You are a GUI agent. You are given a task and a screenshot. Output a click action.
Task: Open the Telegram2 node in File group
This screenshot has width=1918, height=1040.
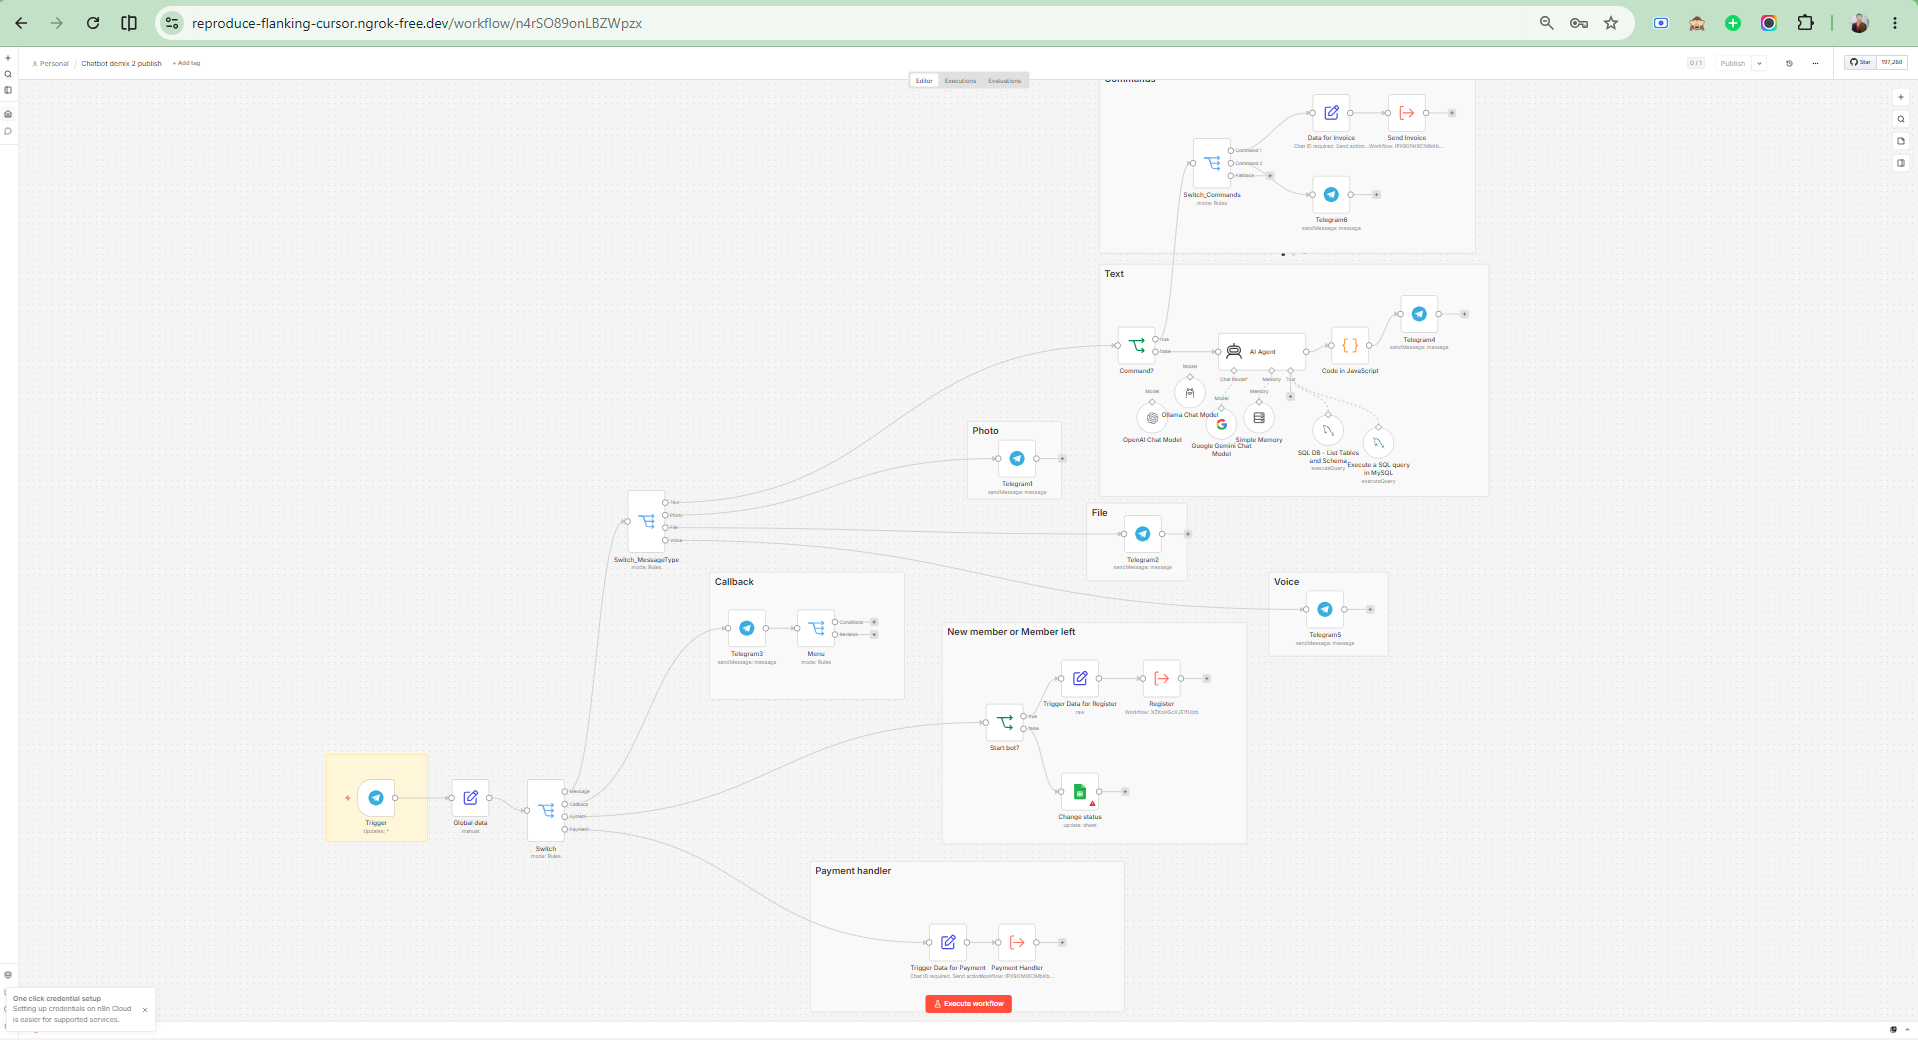point(1143,534)
